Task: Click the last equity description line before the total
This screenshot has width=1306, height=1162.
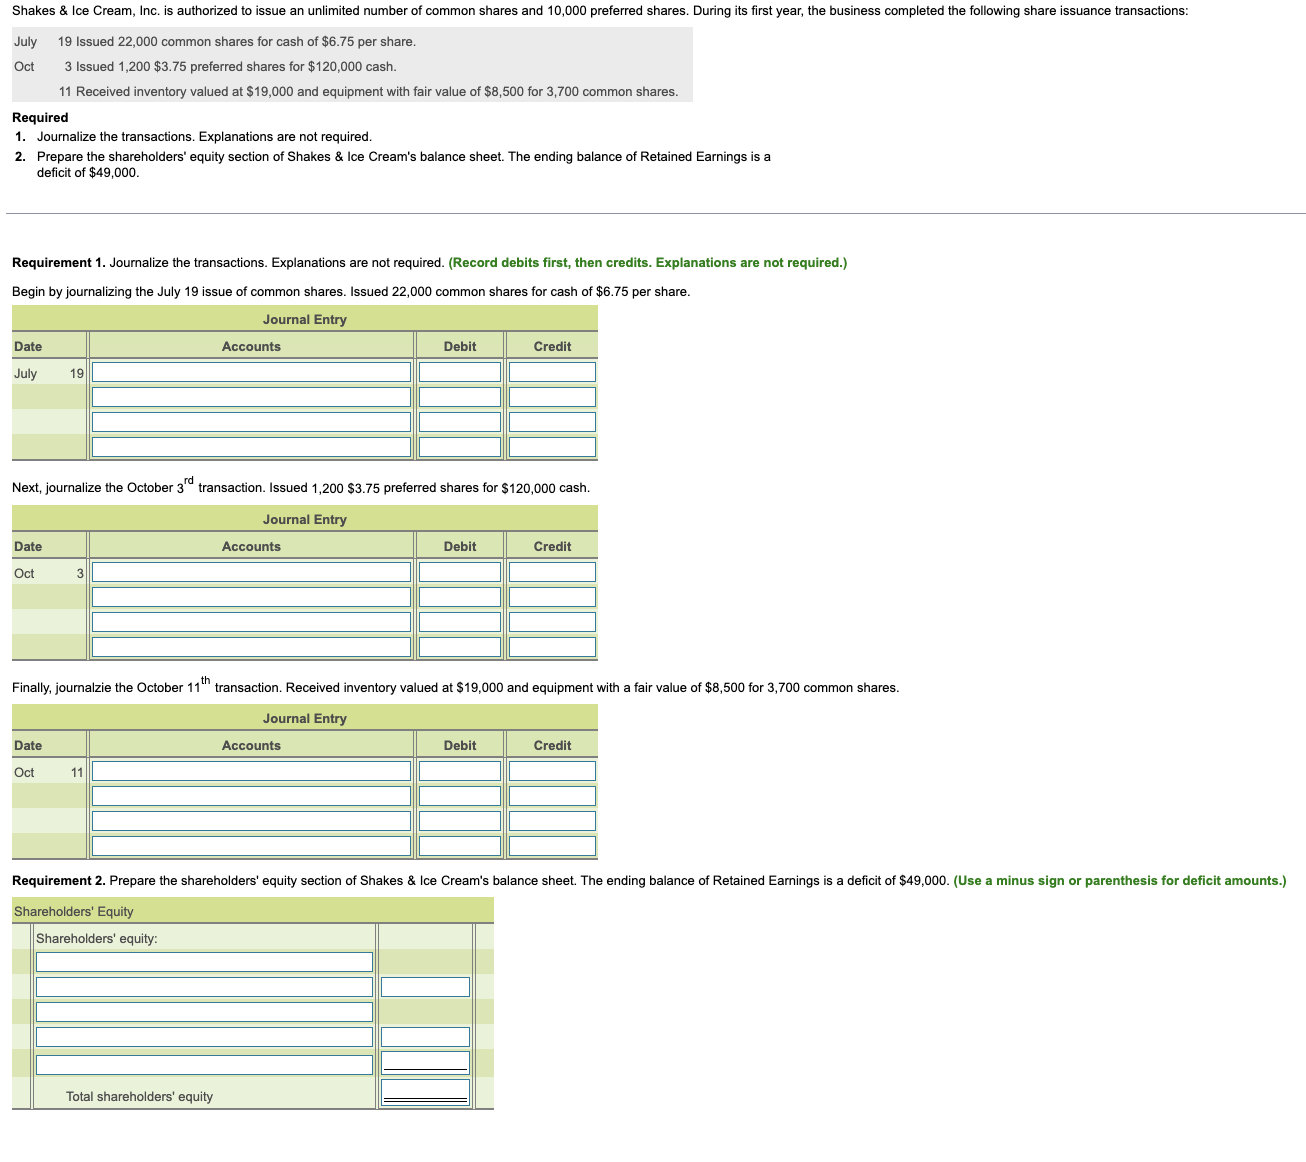Action: 204,1064
